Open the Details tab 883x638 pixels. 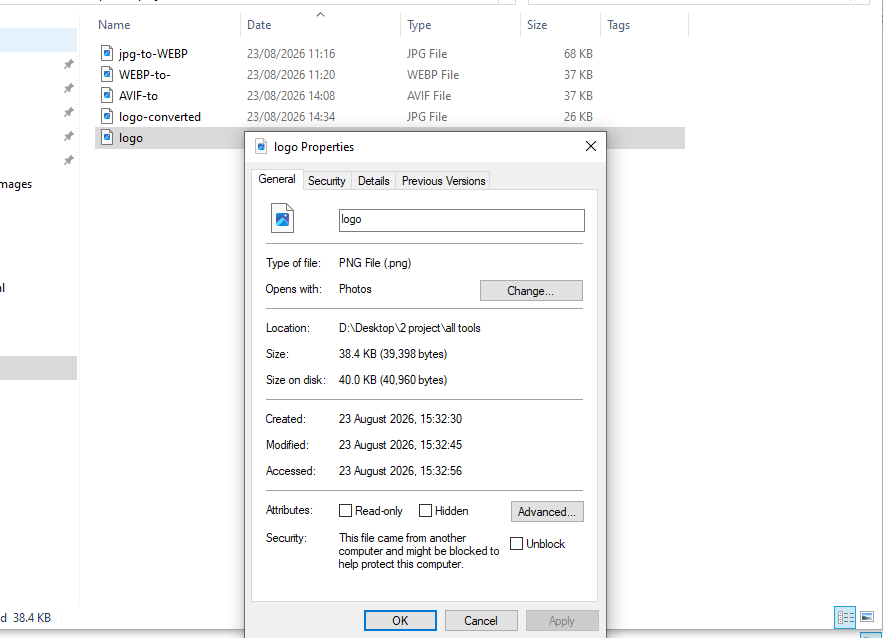click(x=373, y=181)
